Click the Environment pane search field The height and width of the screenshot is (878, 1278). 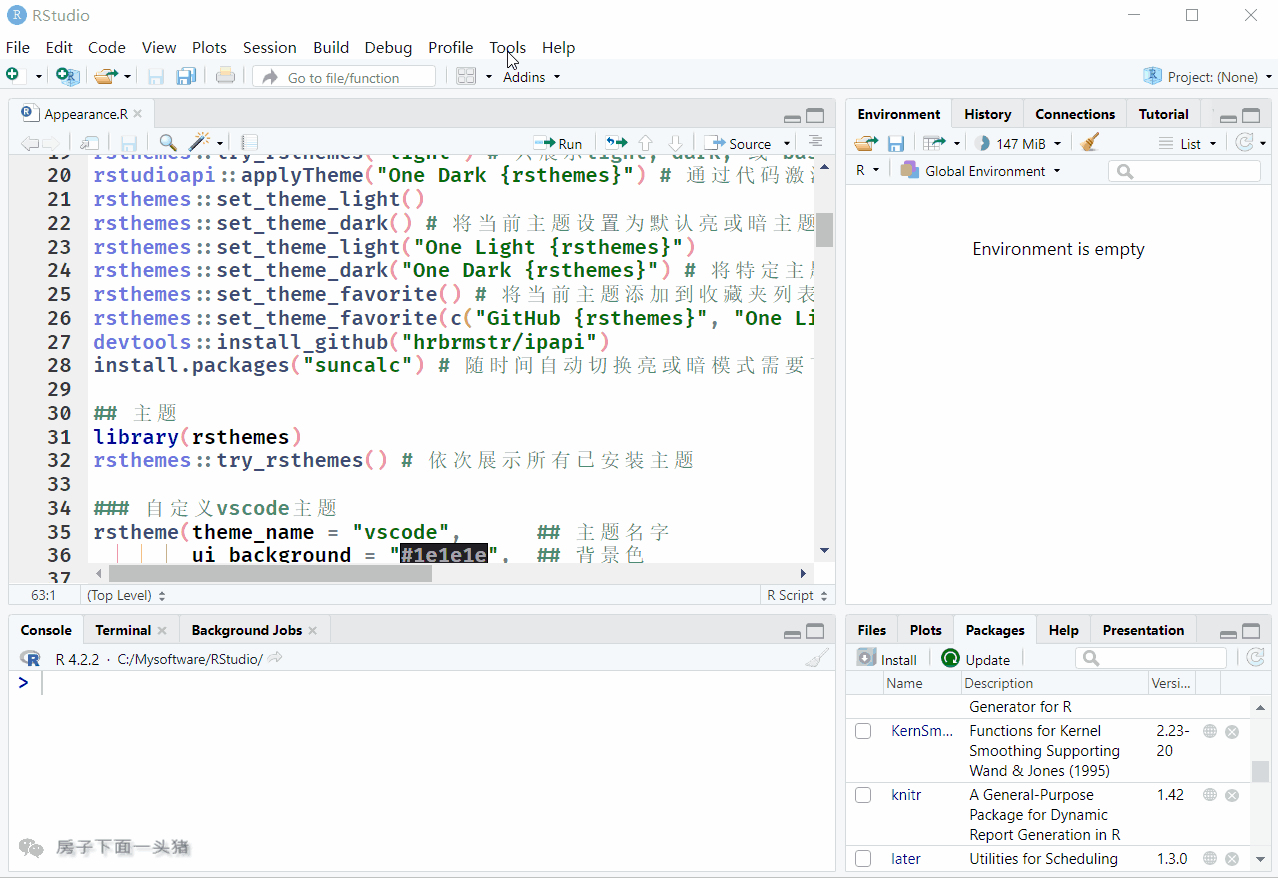pos(1184,171)
